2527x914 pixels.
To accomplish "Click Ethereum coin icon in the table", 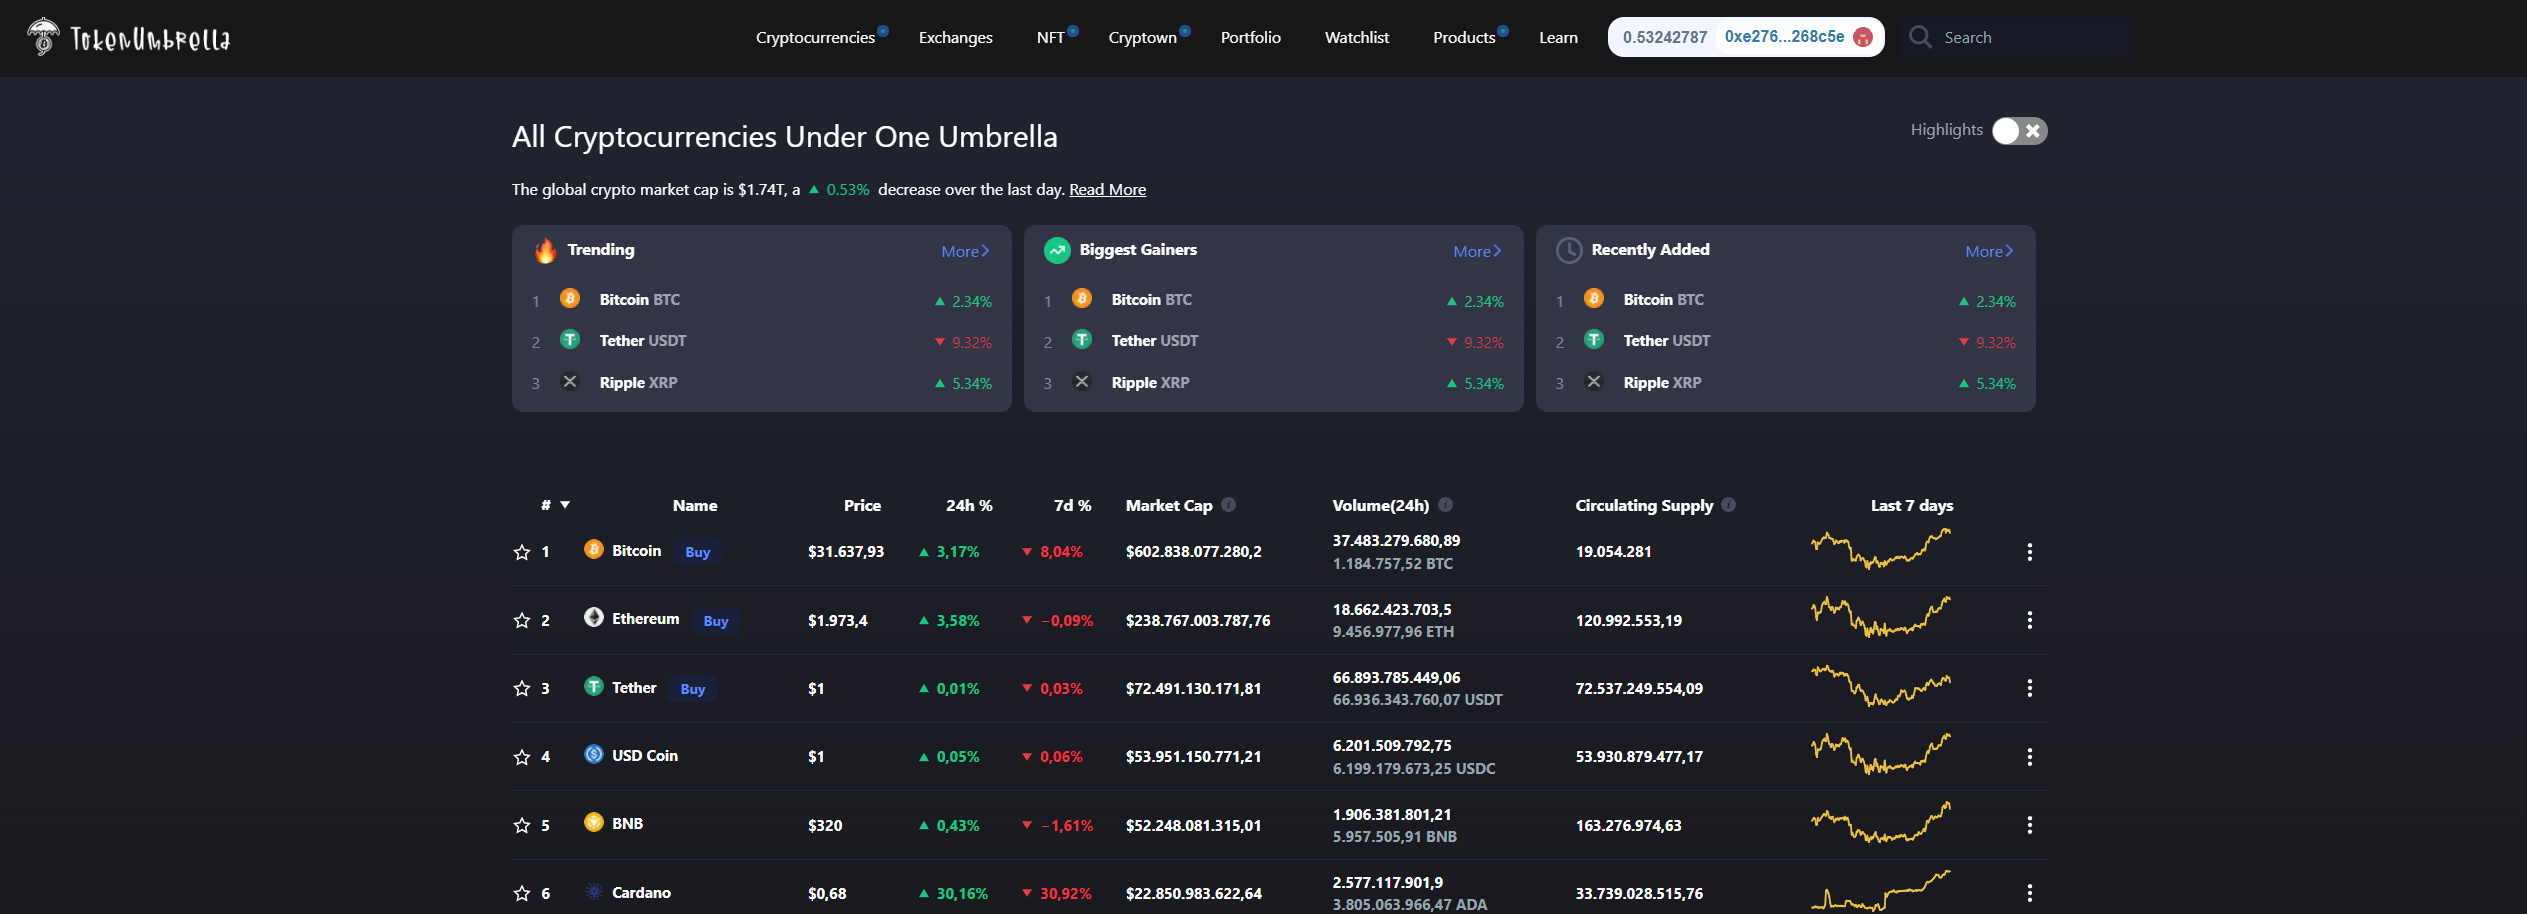I will pos(593,617).
